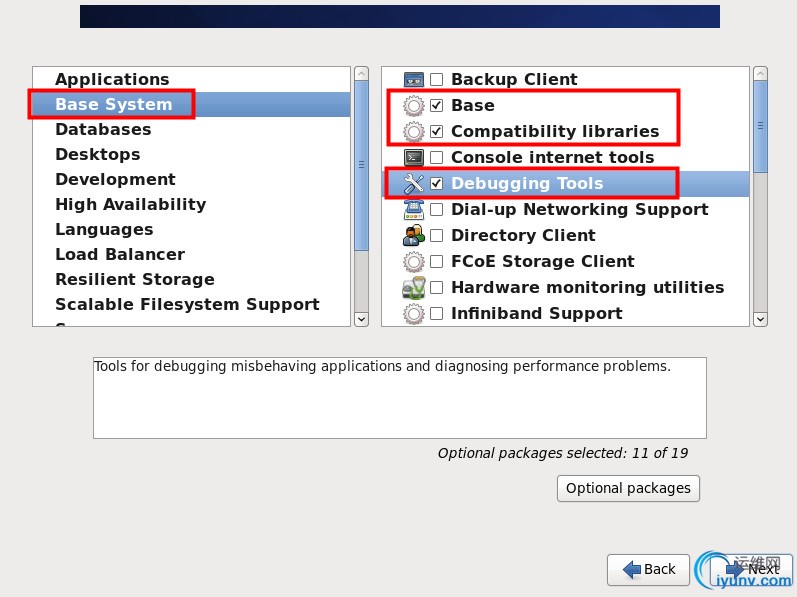The width and height of the screenshot is (797, 597).
Task: Click the people icon for Directory Client
Action: click(414, 235)
